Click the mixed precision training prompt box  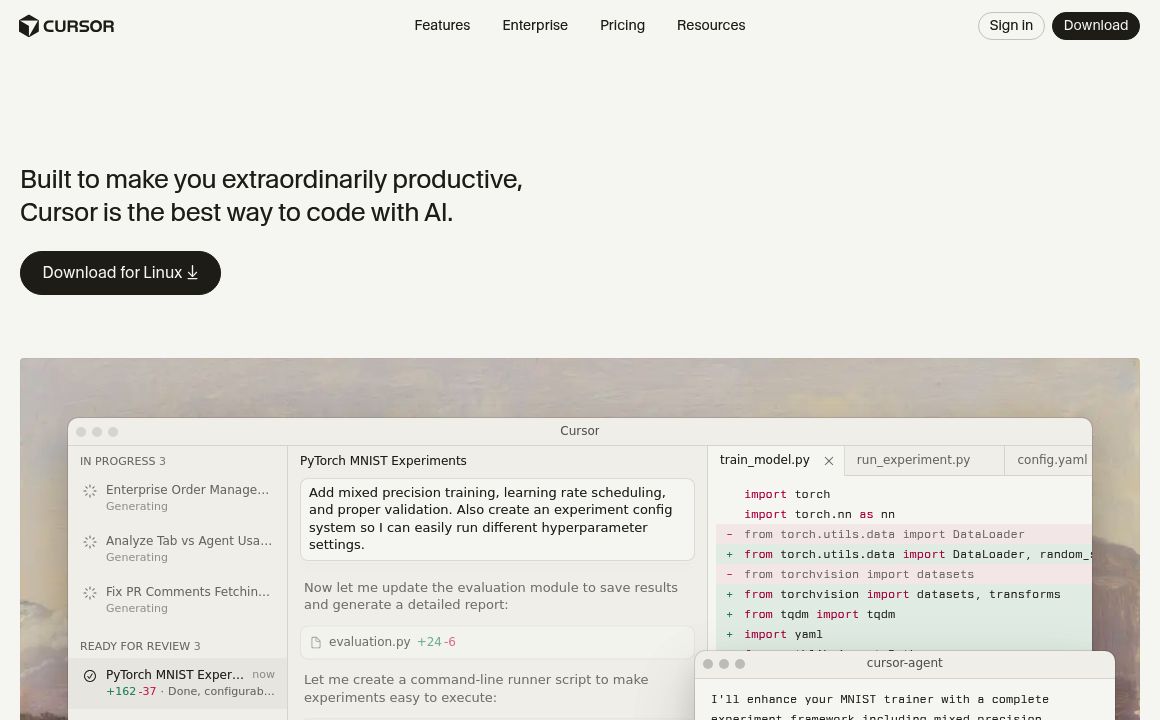click(497, 519)
